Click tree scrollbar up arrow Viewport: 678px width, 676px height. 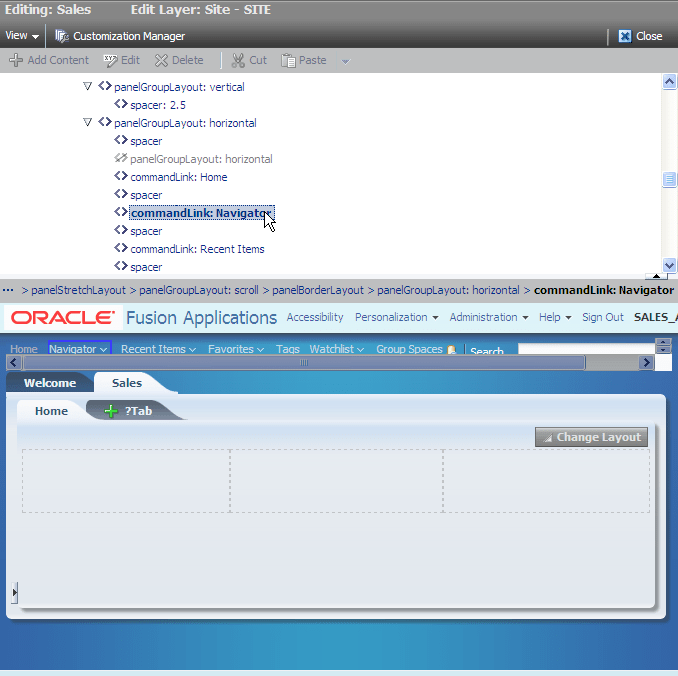(669, 81)
